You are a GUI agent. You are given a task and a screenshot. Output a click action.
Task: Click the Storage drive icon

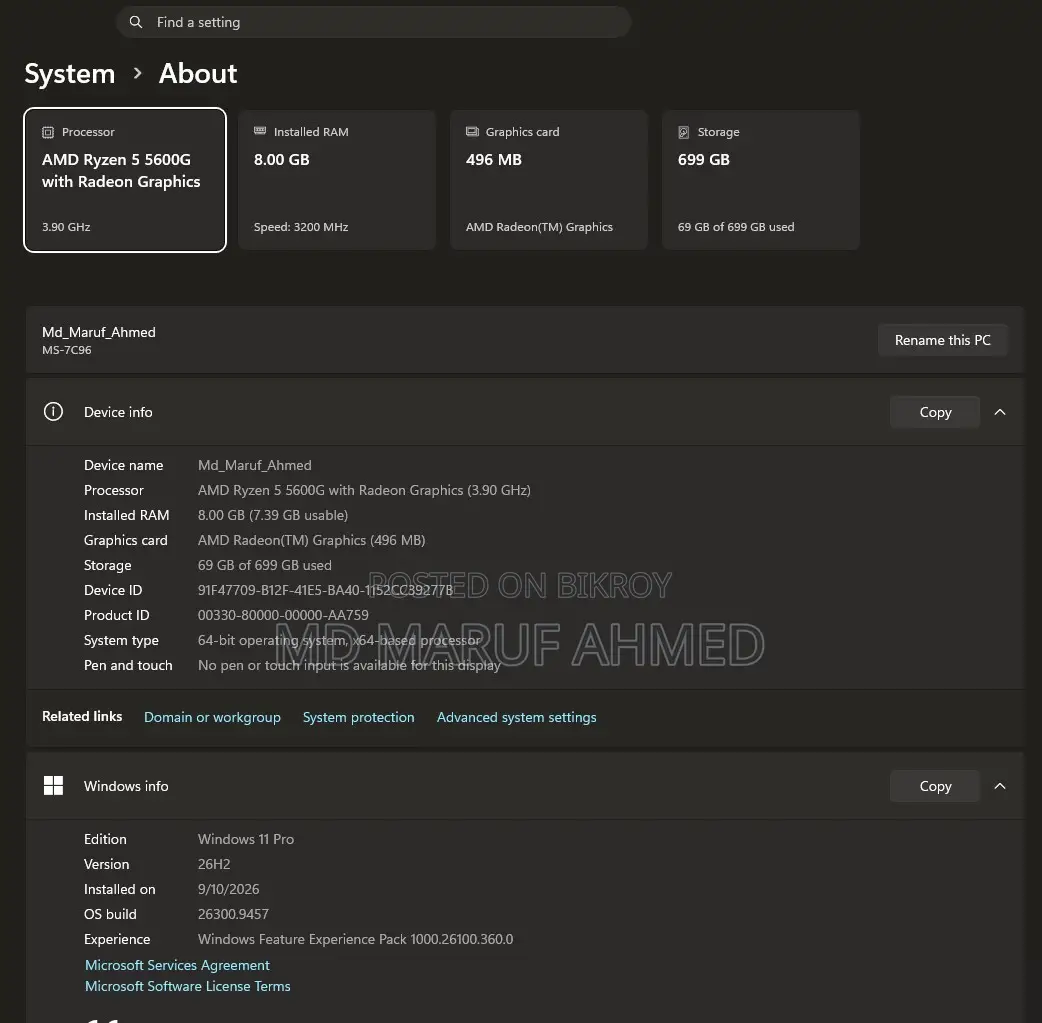coord(683,132)
